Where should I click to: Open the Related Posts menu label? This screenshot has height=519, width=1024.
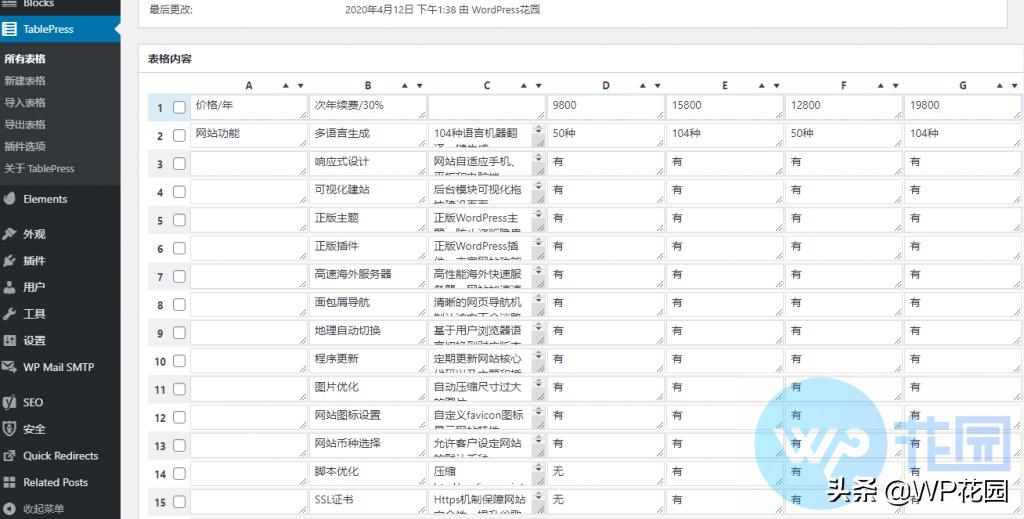(x=56, y=482)
